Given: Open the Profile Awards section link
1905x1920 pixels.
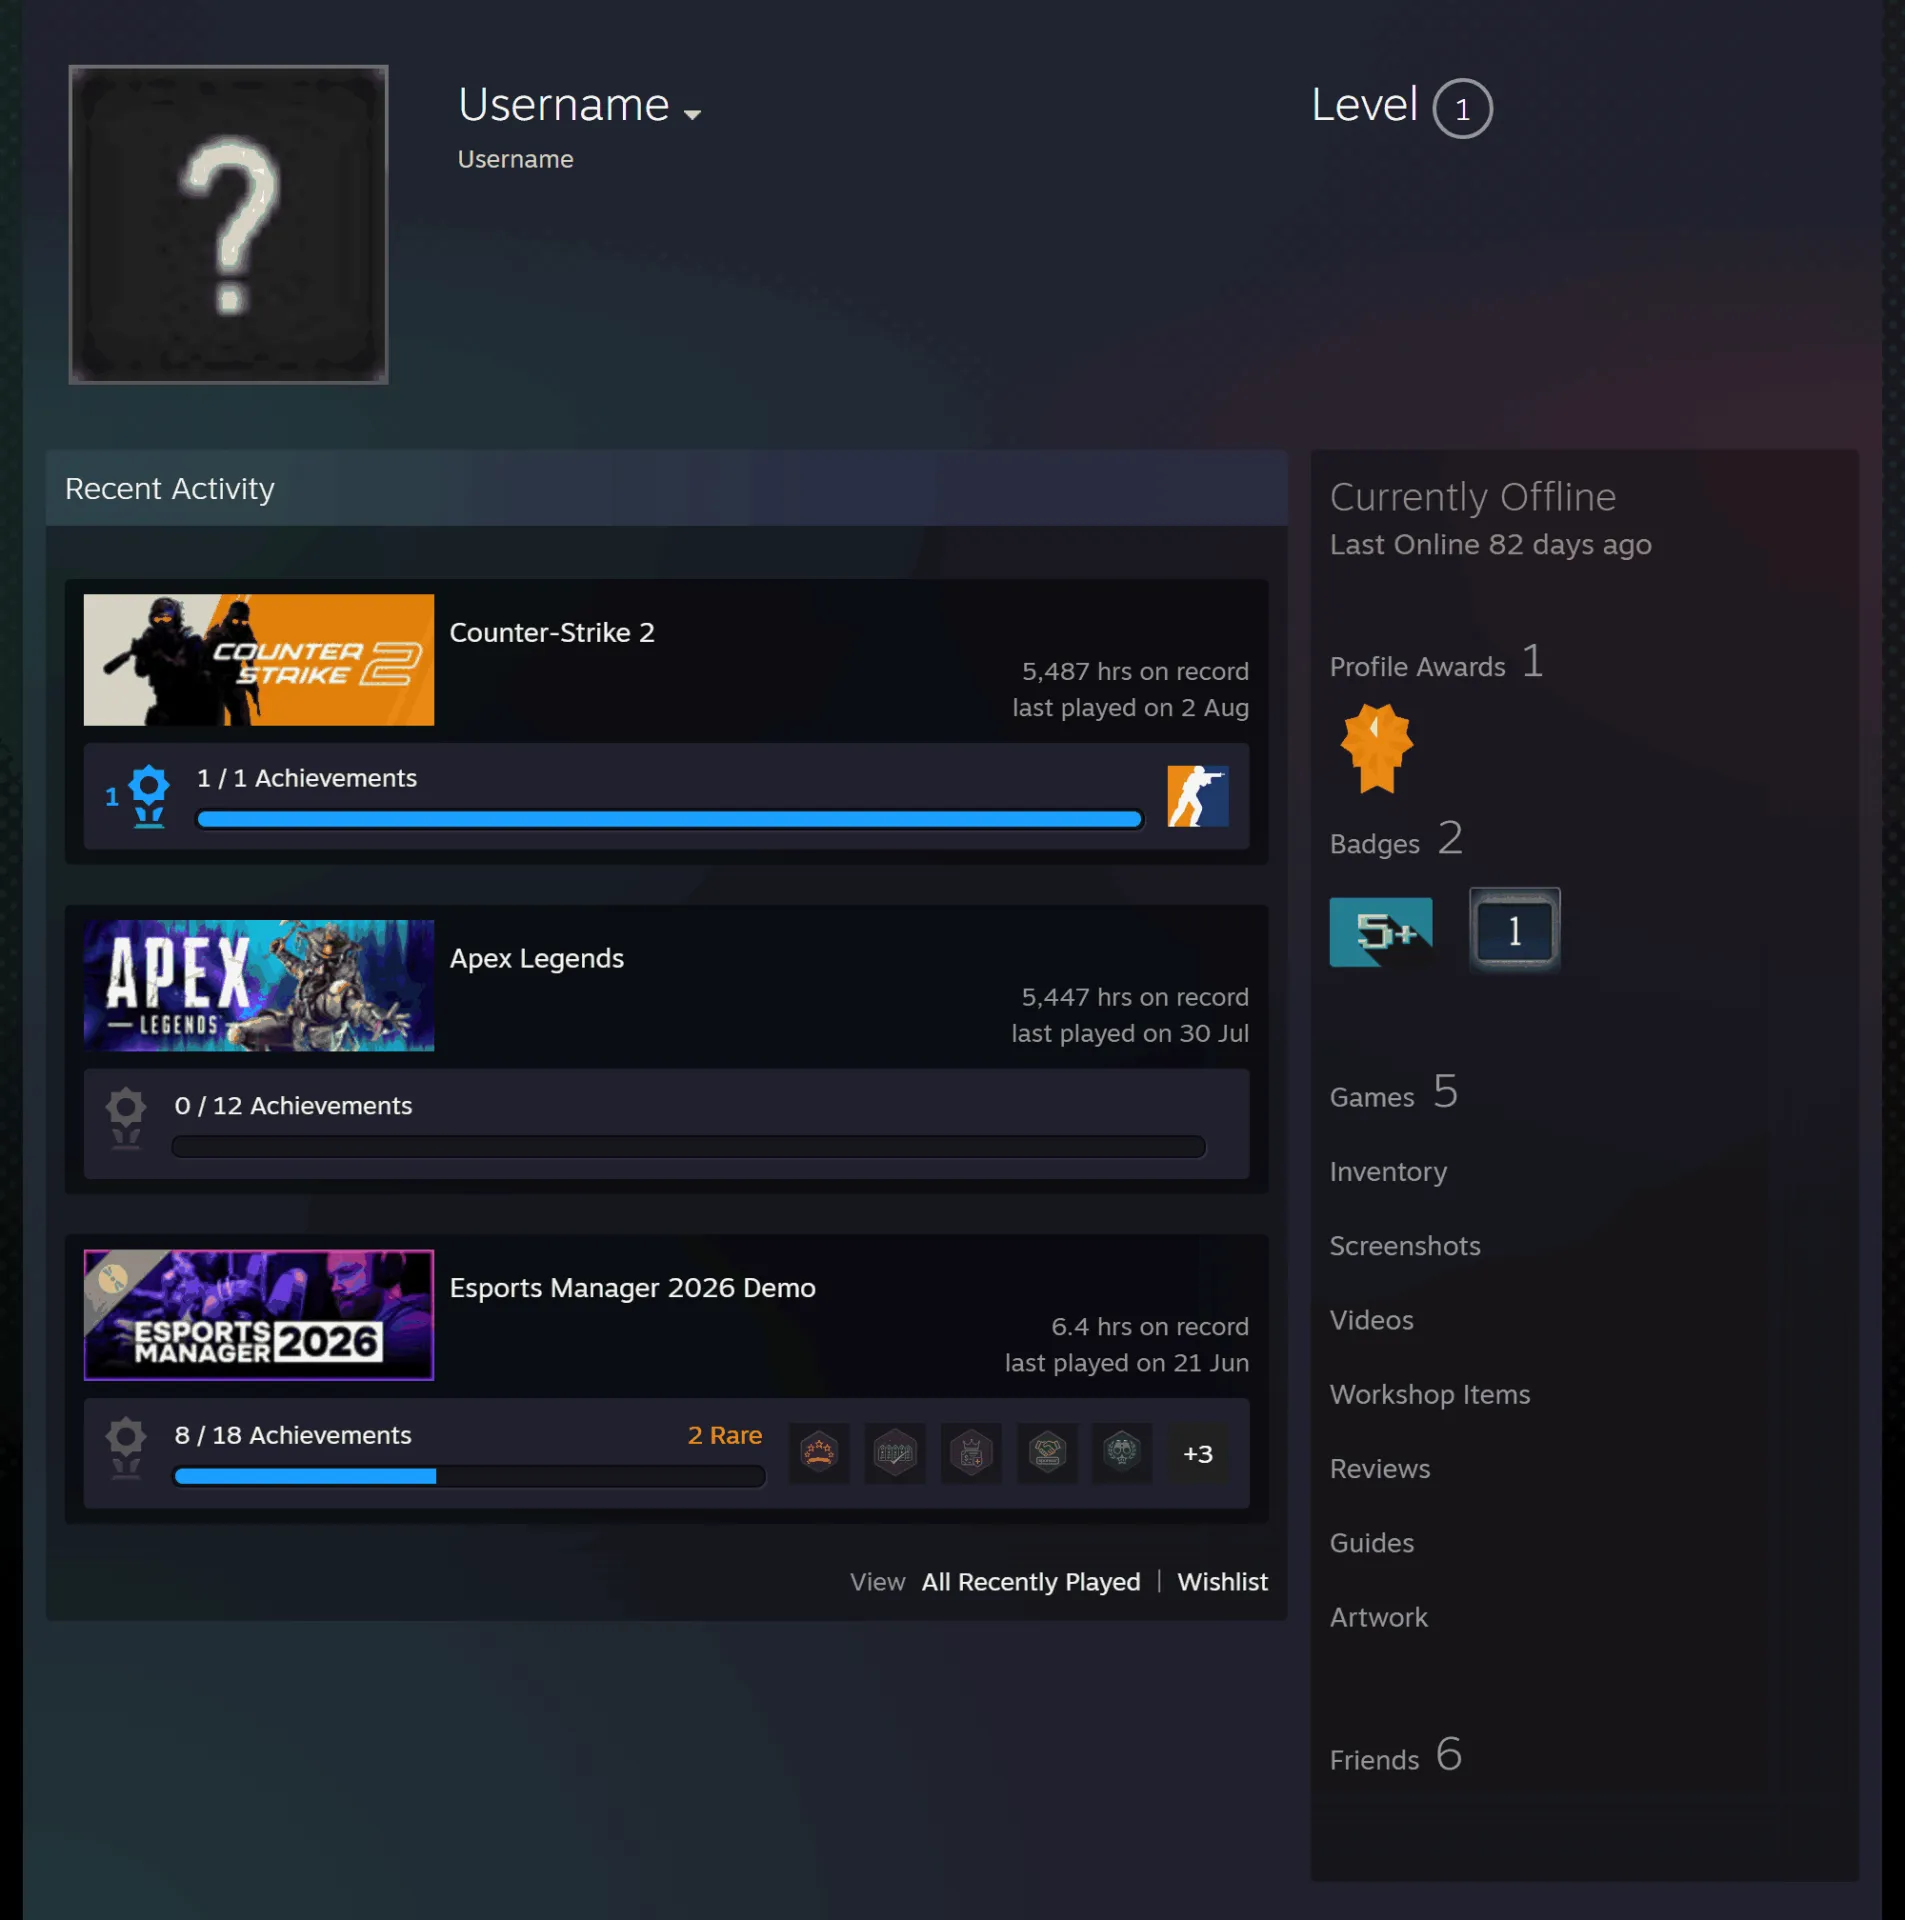Looking at the screenshot, I should click(1437, 663).
